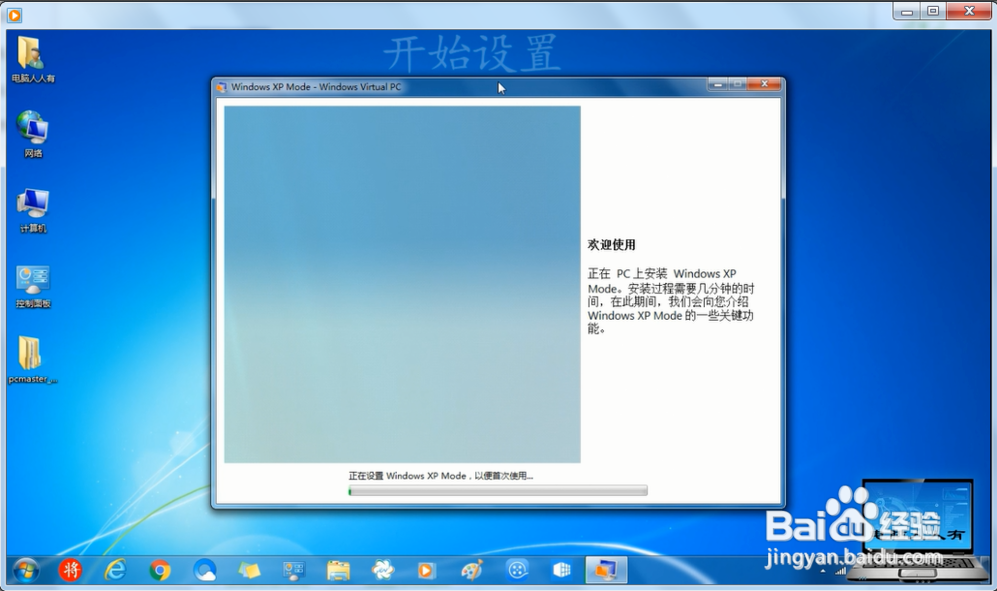Close the Windows XP Mode window
Screen dimensions: 997x591
(764, 85)
